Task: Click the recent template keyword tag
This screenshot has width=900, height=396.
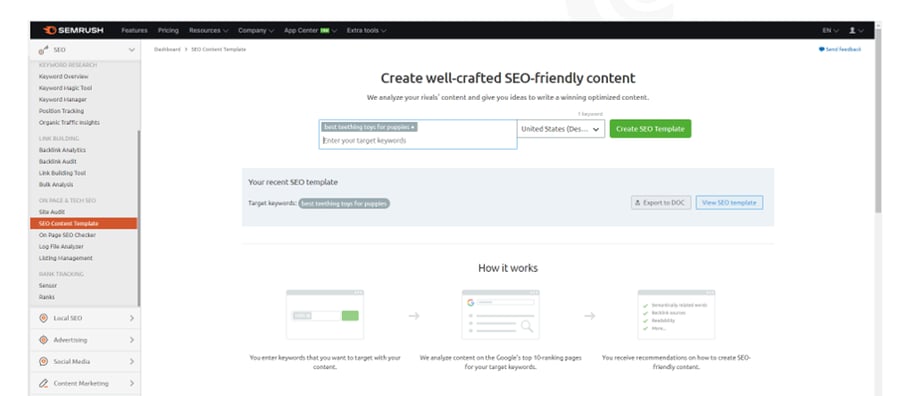Action: pyautogui.click(x=344, y=203)
